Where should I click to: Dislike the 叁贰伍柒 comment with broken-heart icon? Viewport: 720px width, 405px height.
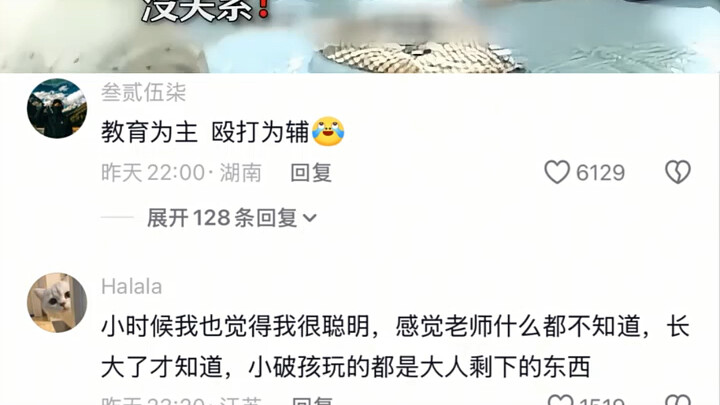coord(678,172)
